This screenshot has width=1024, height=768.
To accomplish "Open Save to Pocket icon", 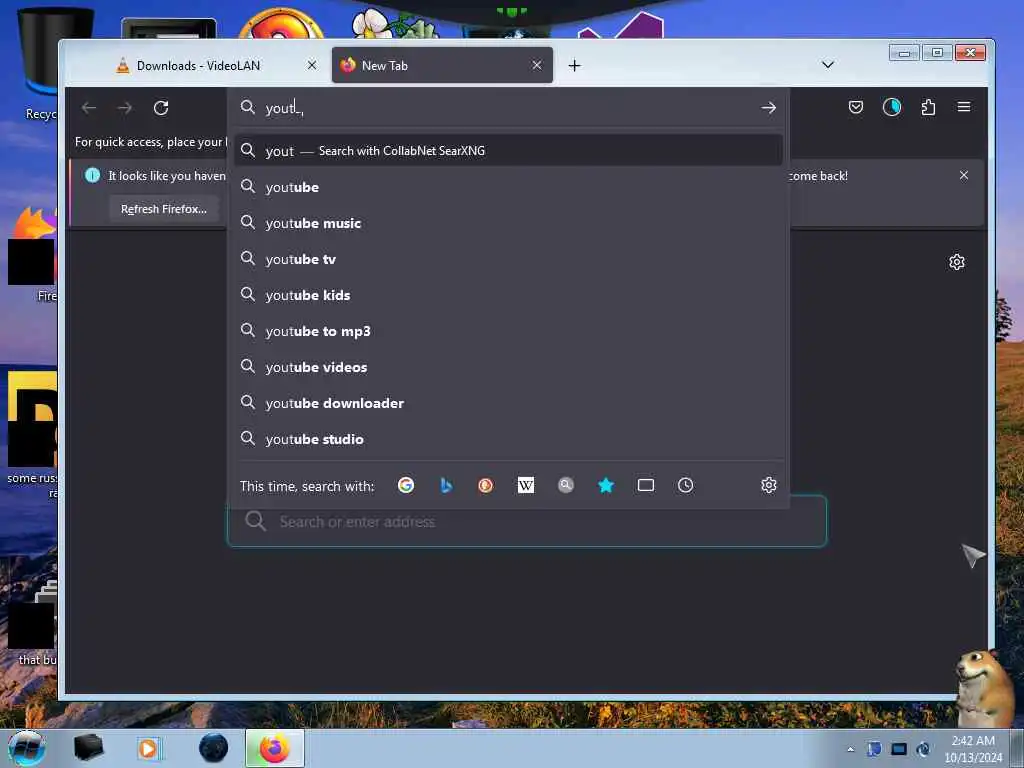I will [856, 107].
